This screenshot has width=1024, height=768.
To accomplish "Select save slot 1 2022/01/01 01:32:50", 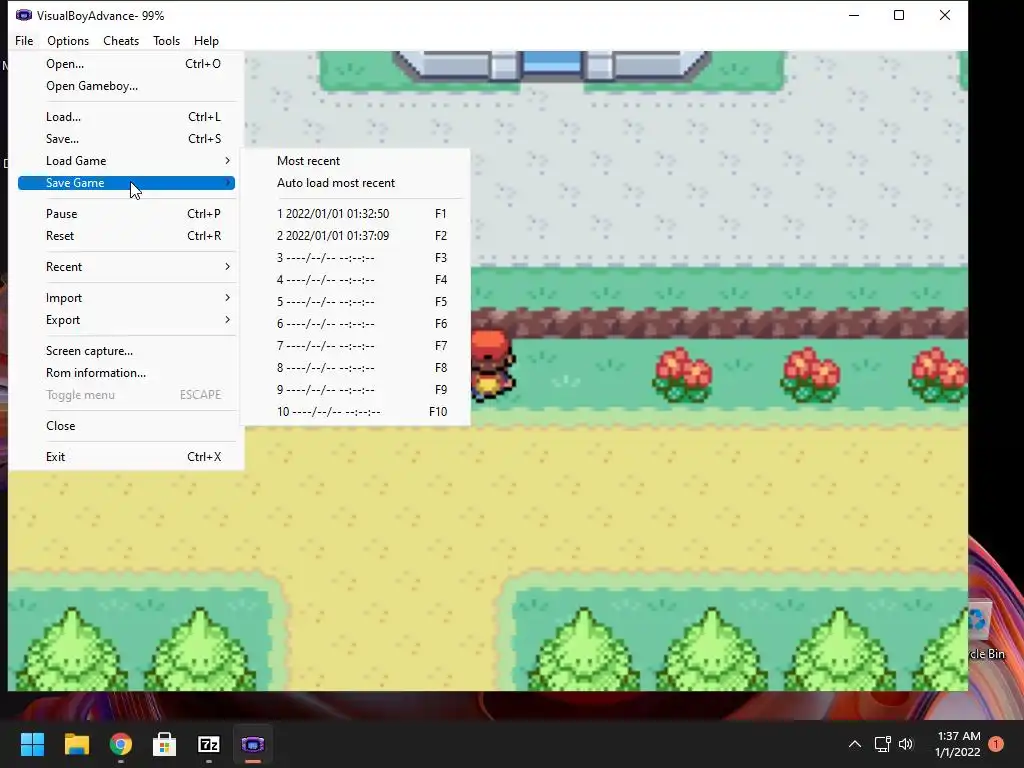I will point(355,214).
